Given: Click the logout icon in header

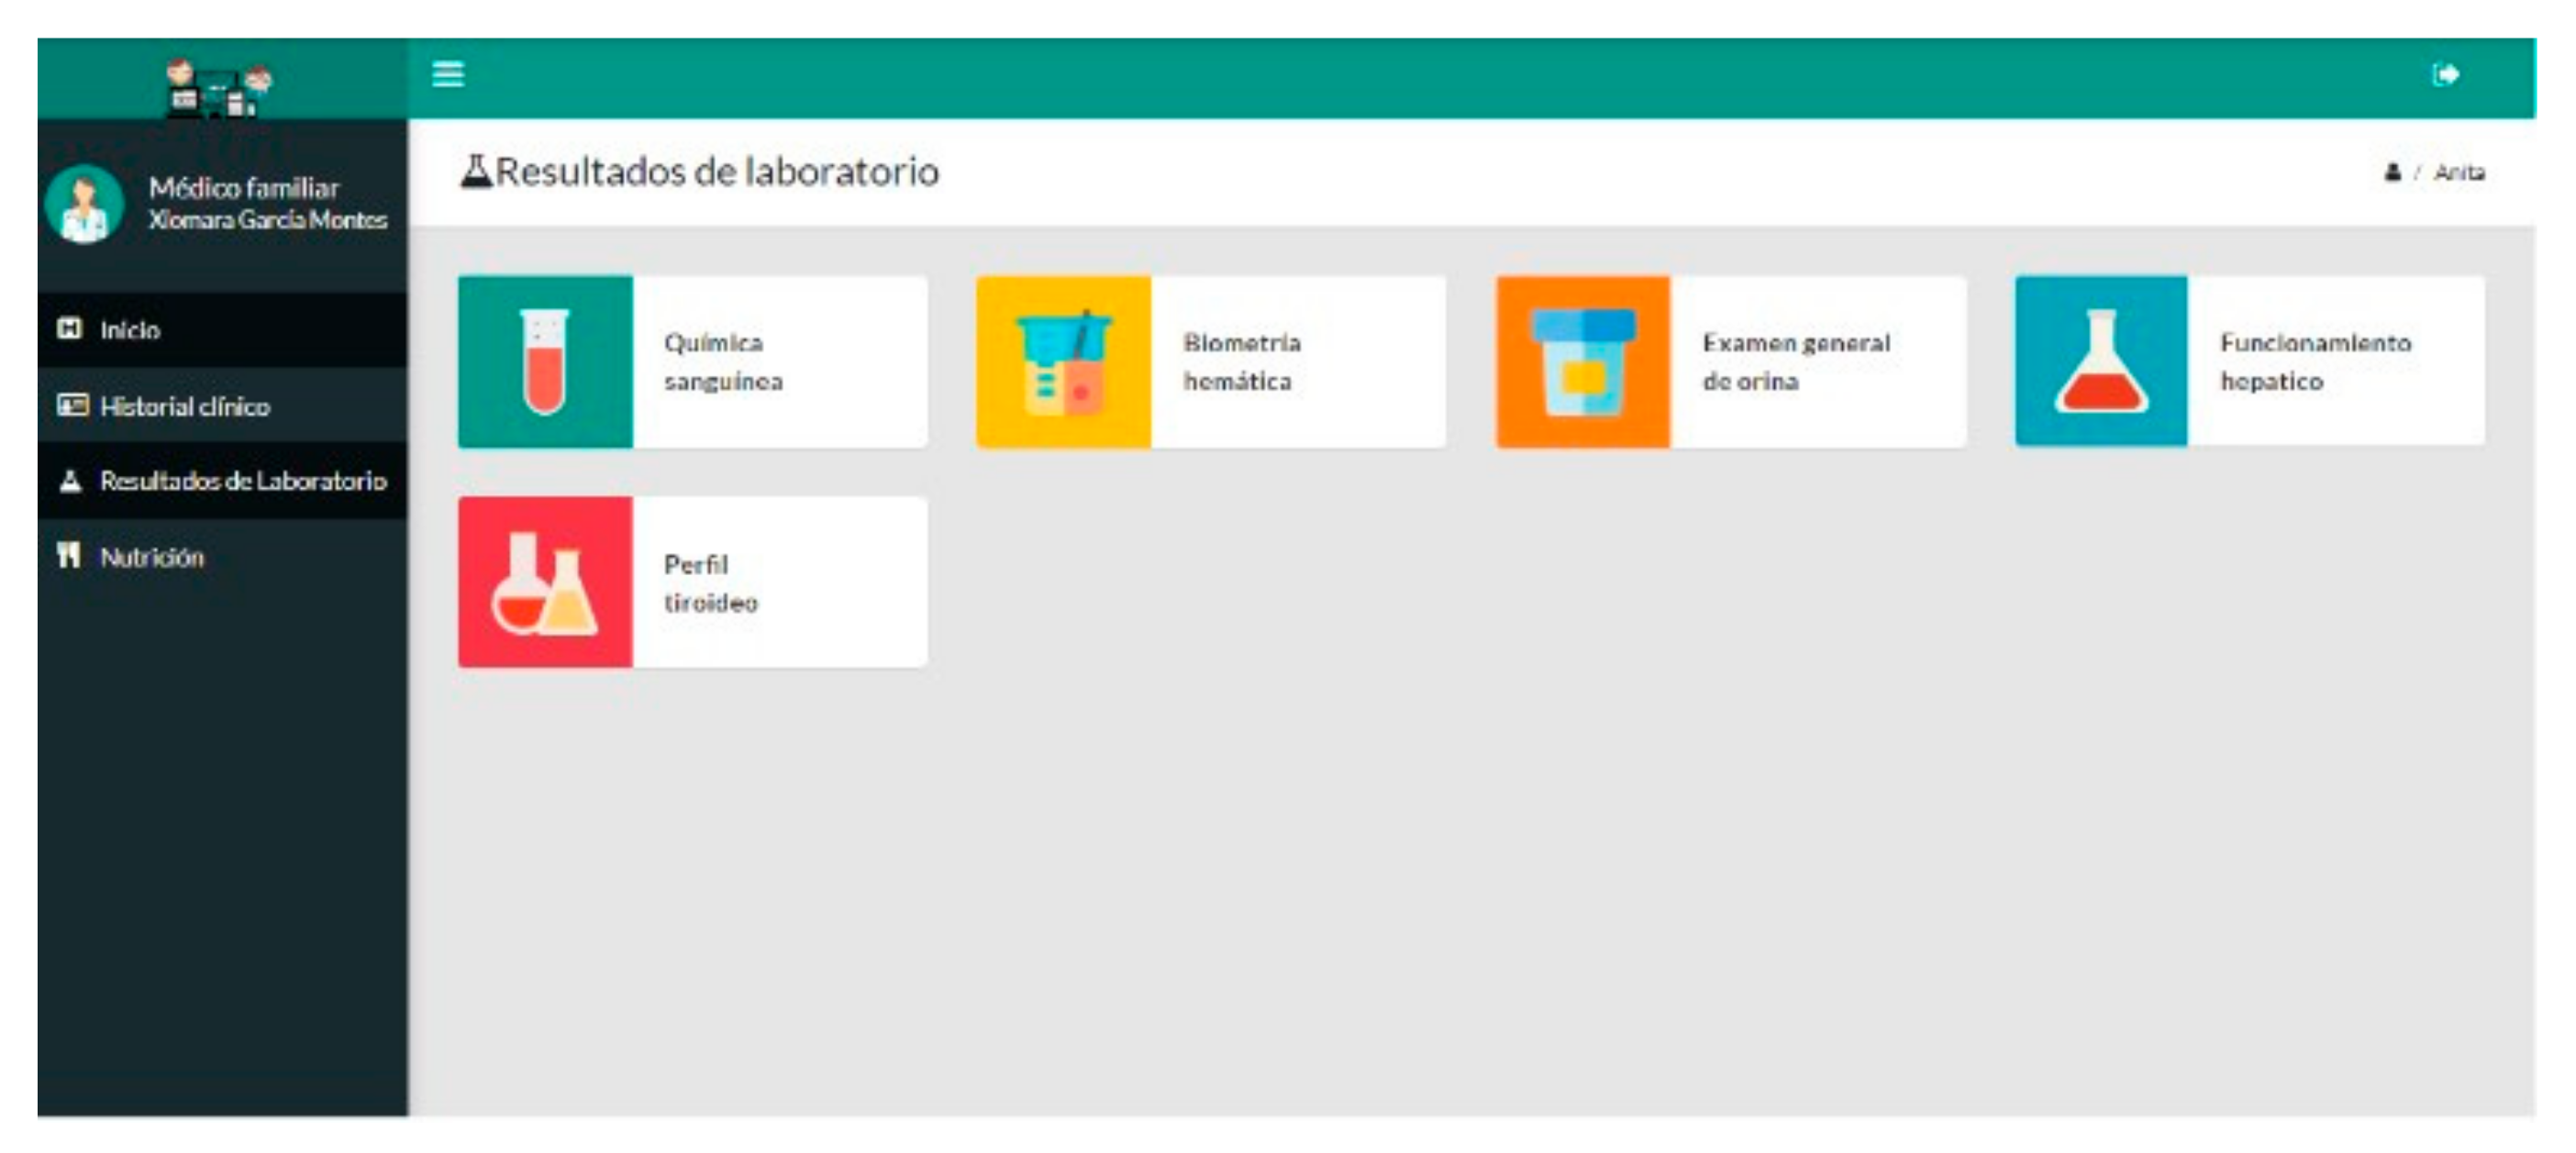Looking at the screenshot, I should pos(2445,74).
